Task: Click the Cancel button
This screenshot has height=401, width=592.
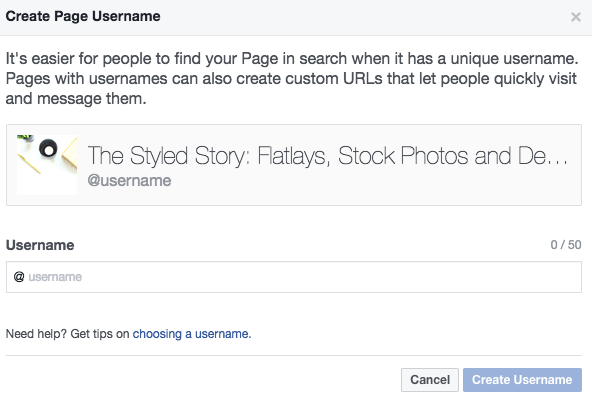Action: (x=430, y=379)
